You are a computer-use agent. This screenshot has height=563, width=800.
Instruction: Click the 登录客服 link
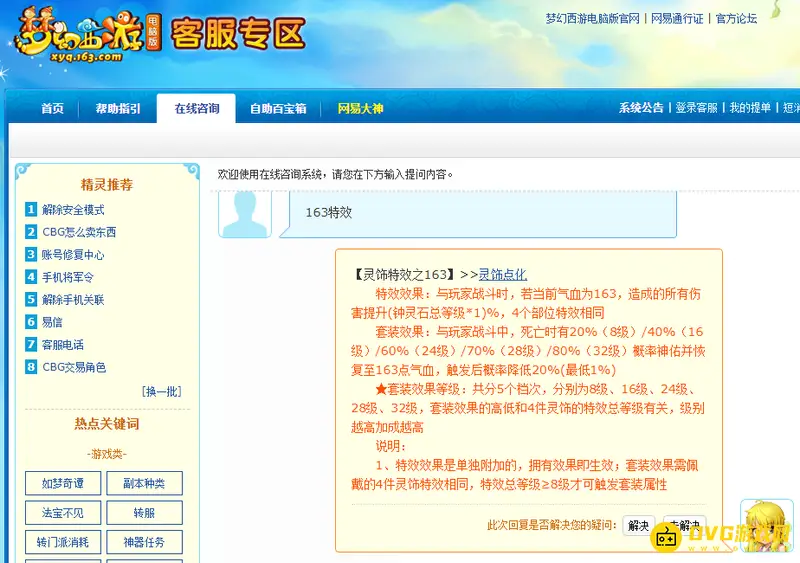coord(696,108)
